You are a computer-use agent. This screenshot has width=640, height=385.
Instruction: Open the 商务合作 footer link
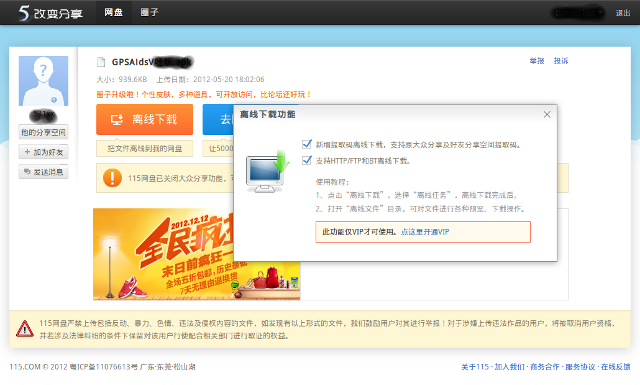point(545,367)
